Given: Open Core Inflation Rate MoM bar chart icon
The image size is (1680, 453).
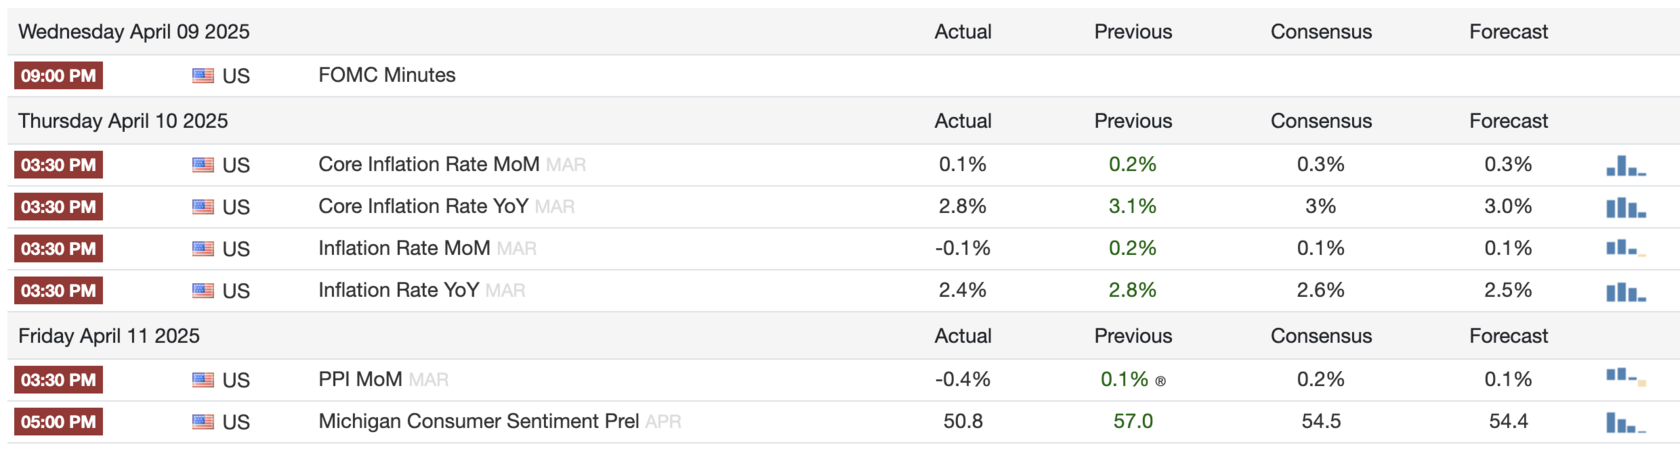Looking at the screenshot, I should tap(1626, 165).
